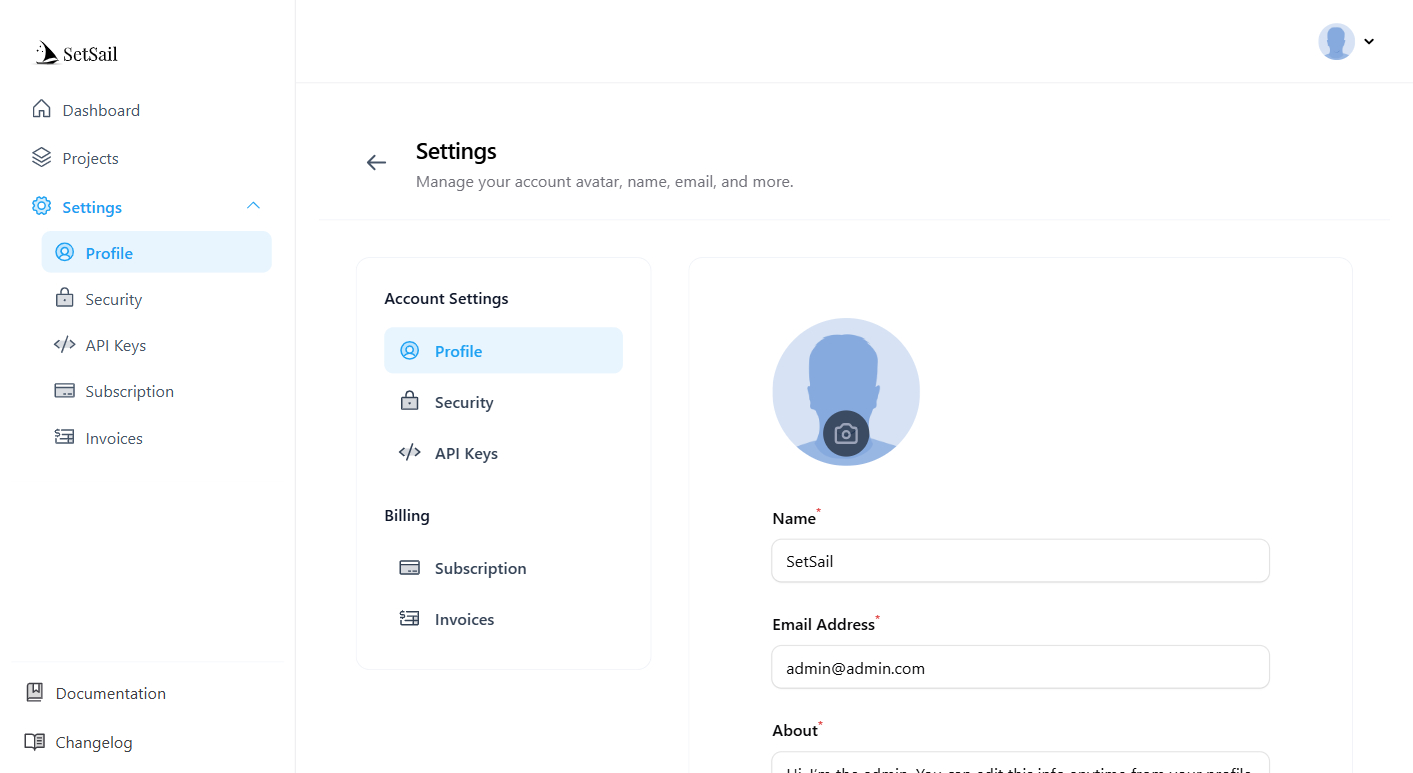Click the camera icon to change avatar
Image resolution: width=1413 pixels, height=773 pixels.
tap(846, 434)
